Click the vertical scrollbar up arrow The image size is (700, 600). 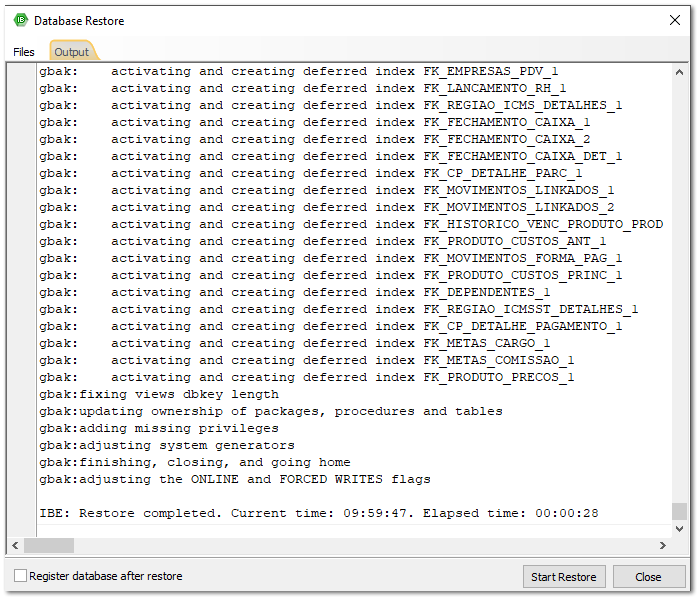pyautogui.click(x=679, y=72)
